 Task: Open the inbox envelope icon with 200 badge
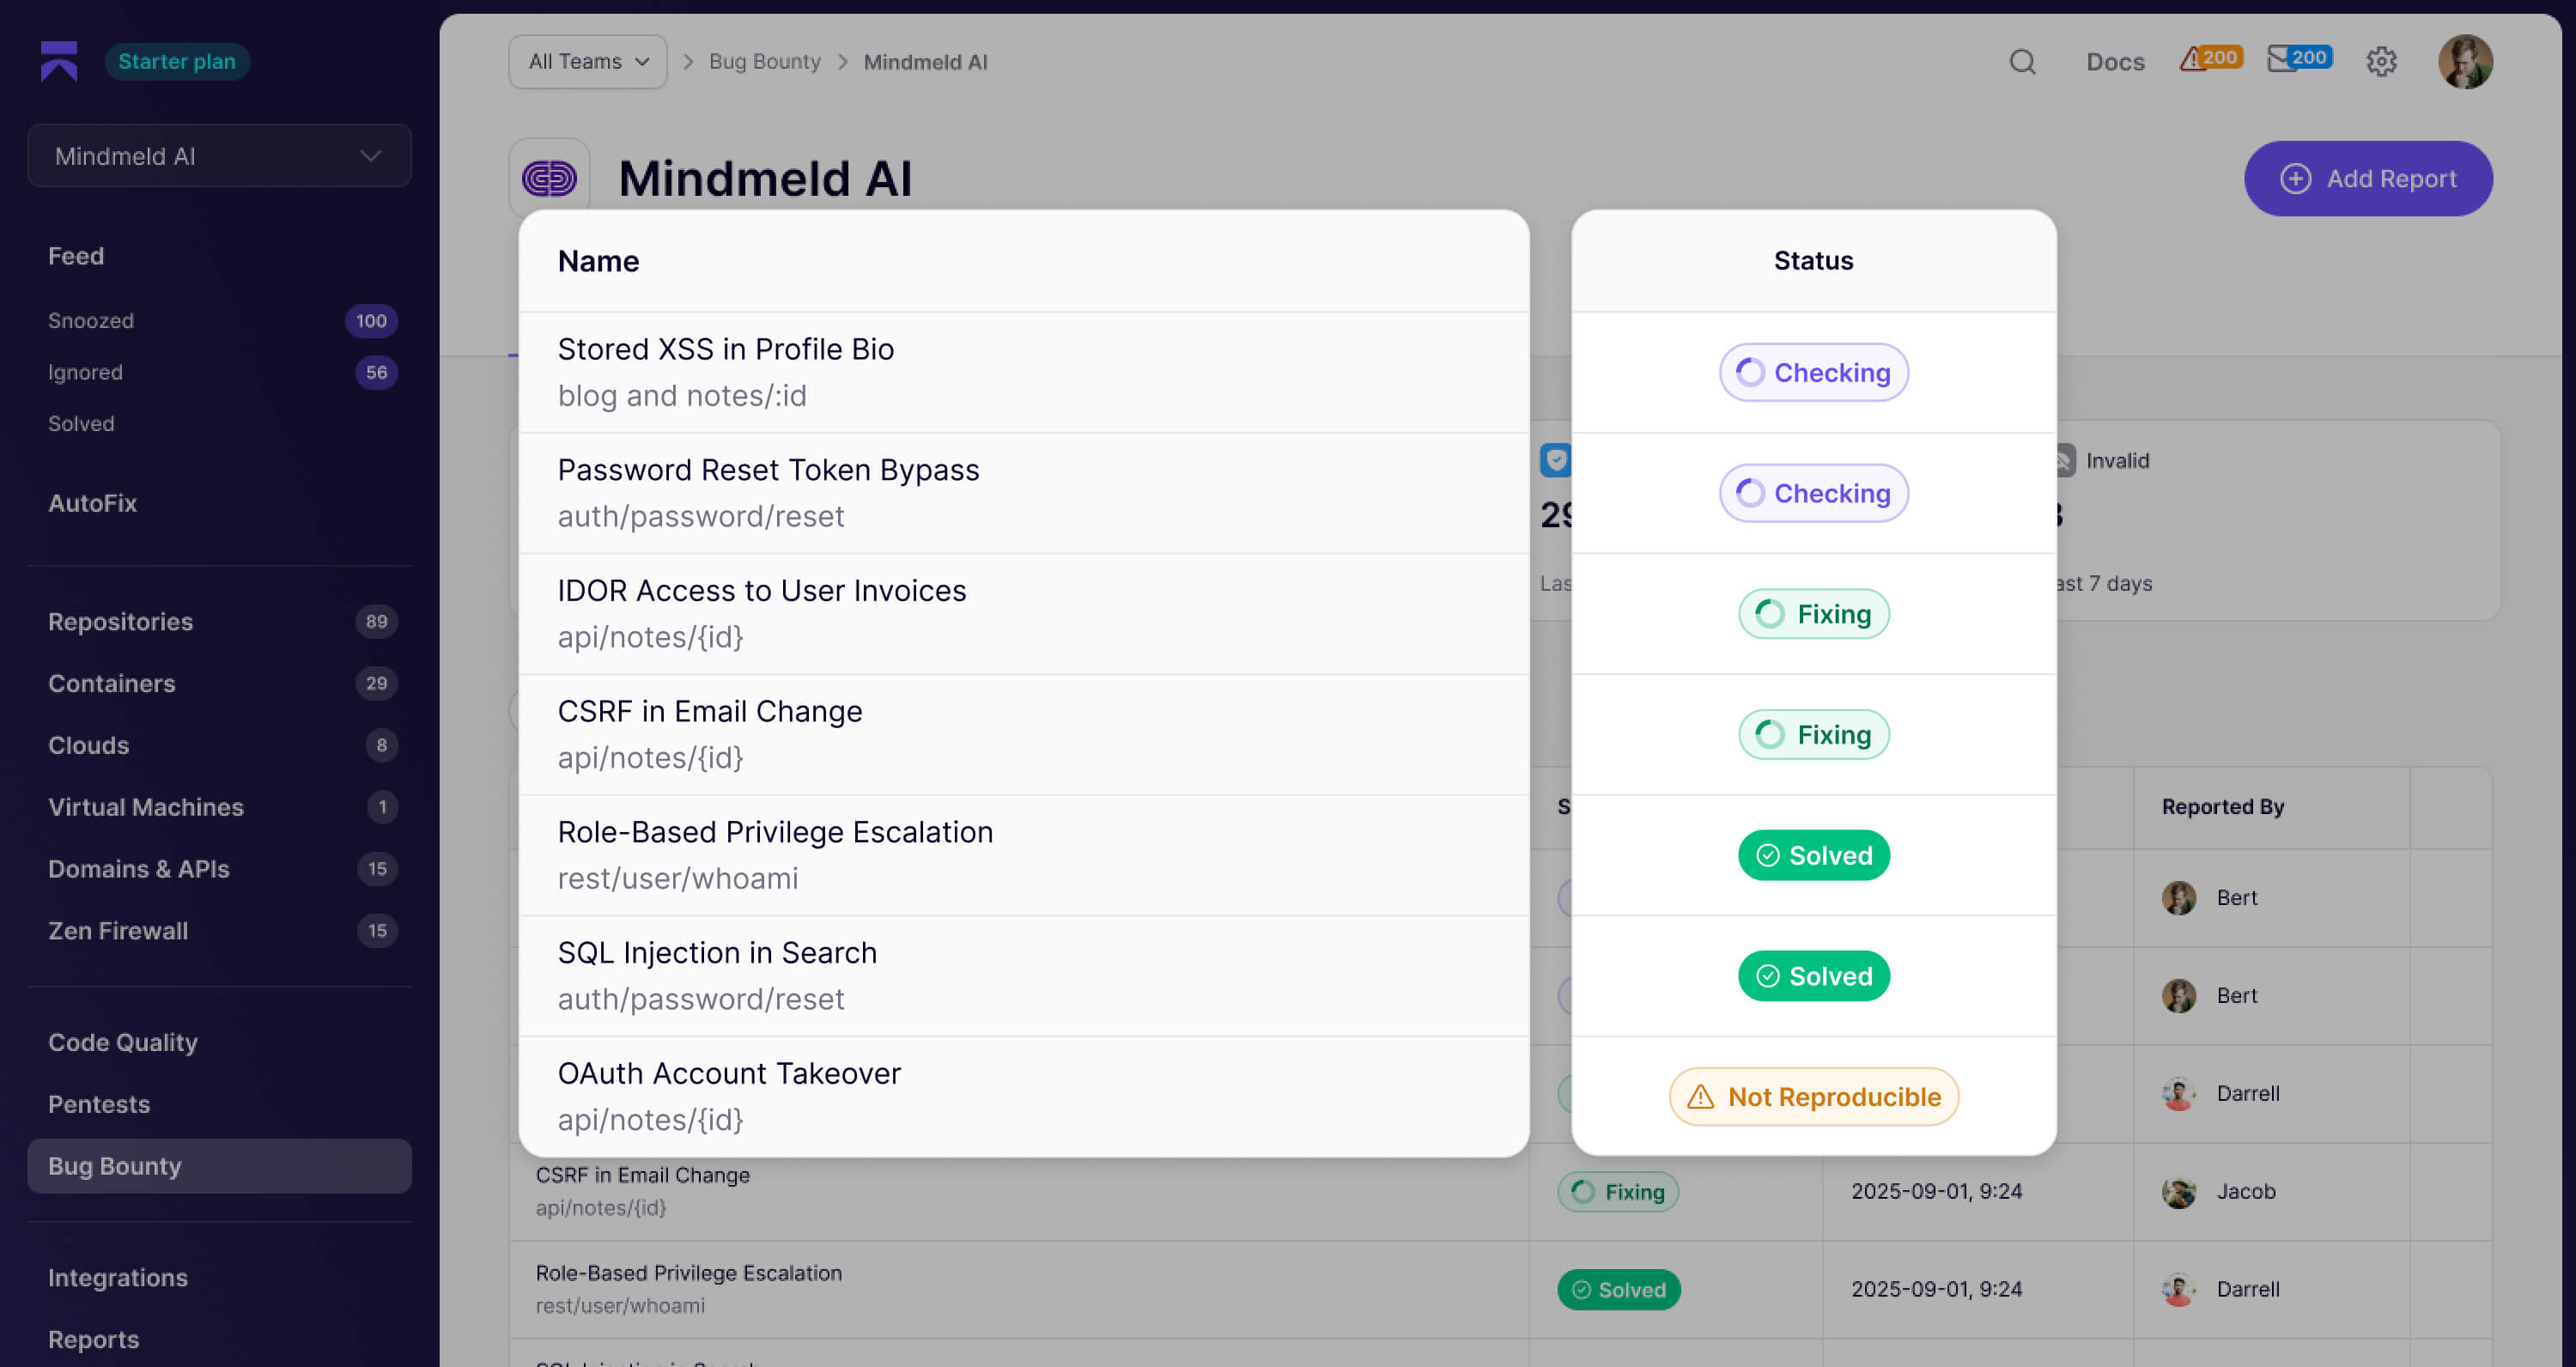[x=2297, y=60]
